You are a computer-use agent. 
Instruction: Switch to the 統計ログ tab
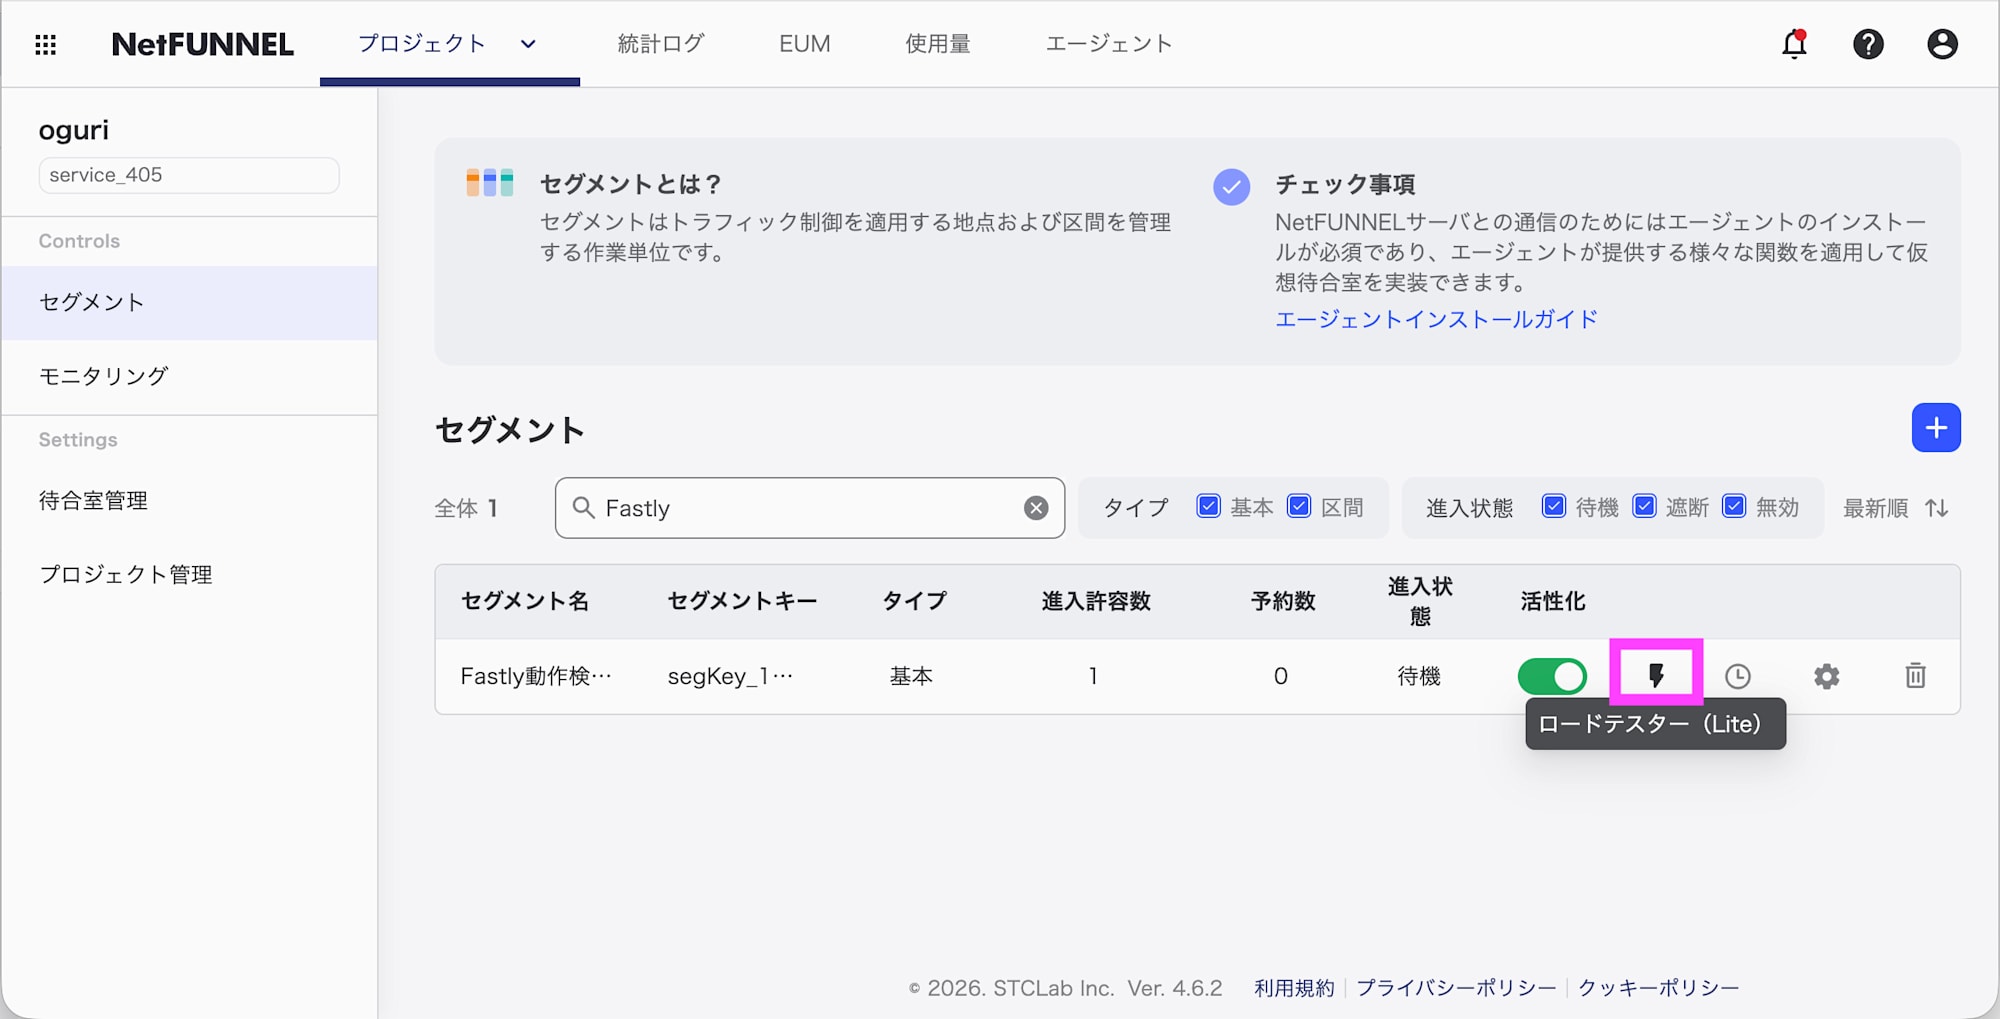[660, 43]
